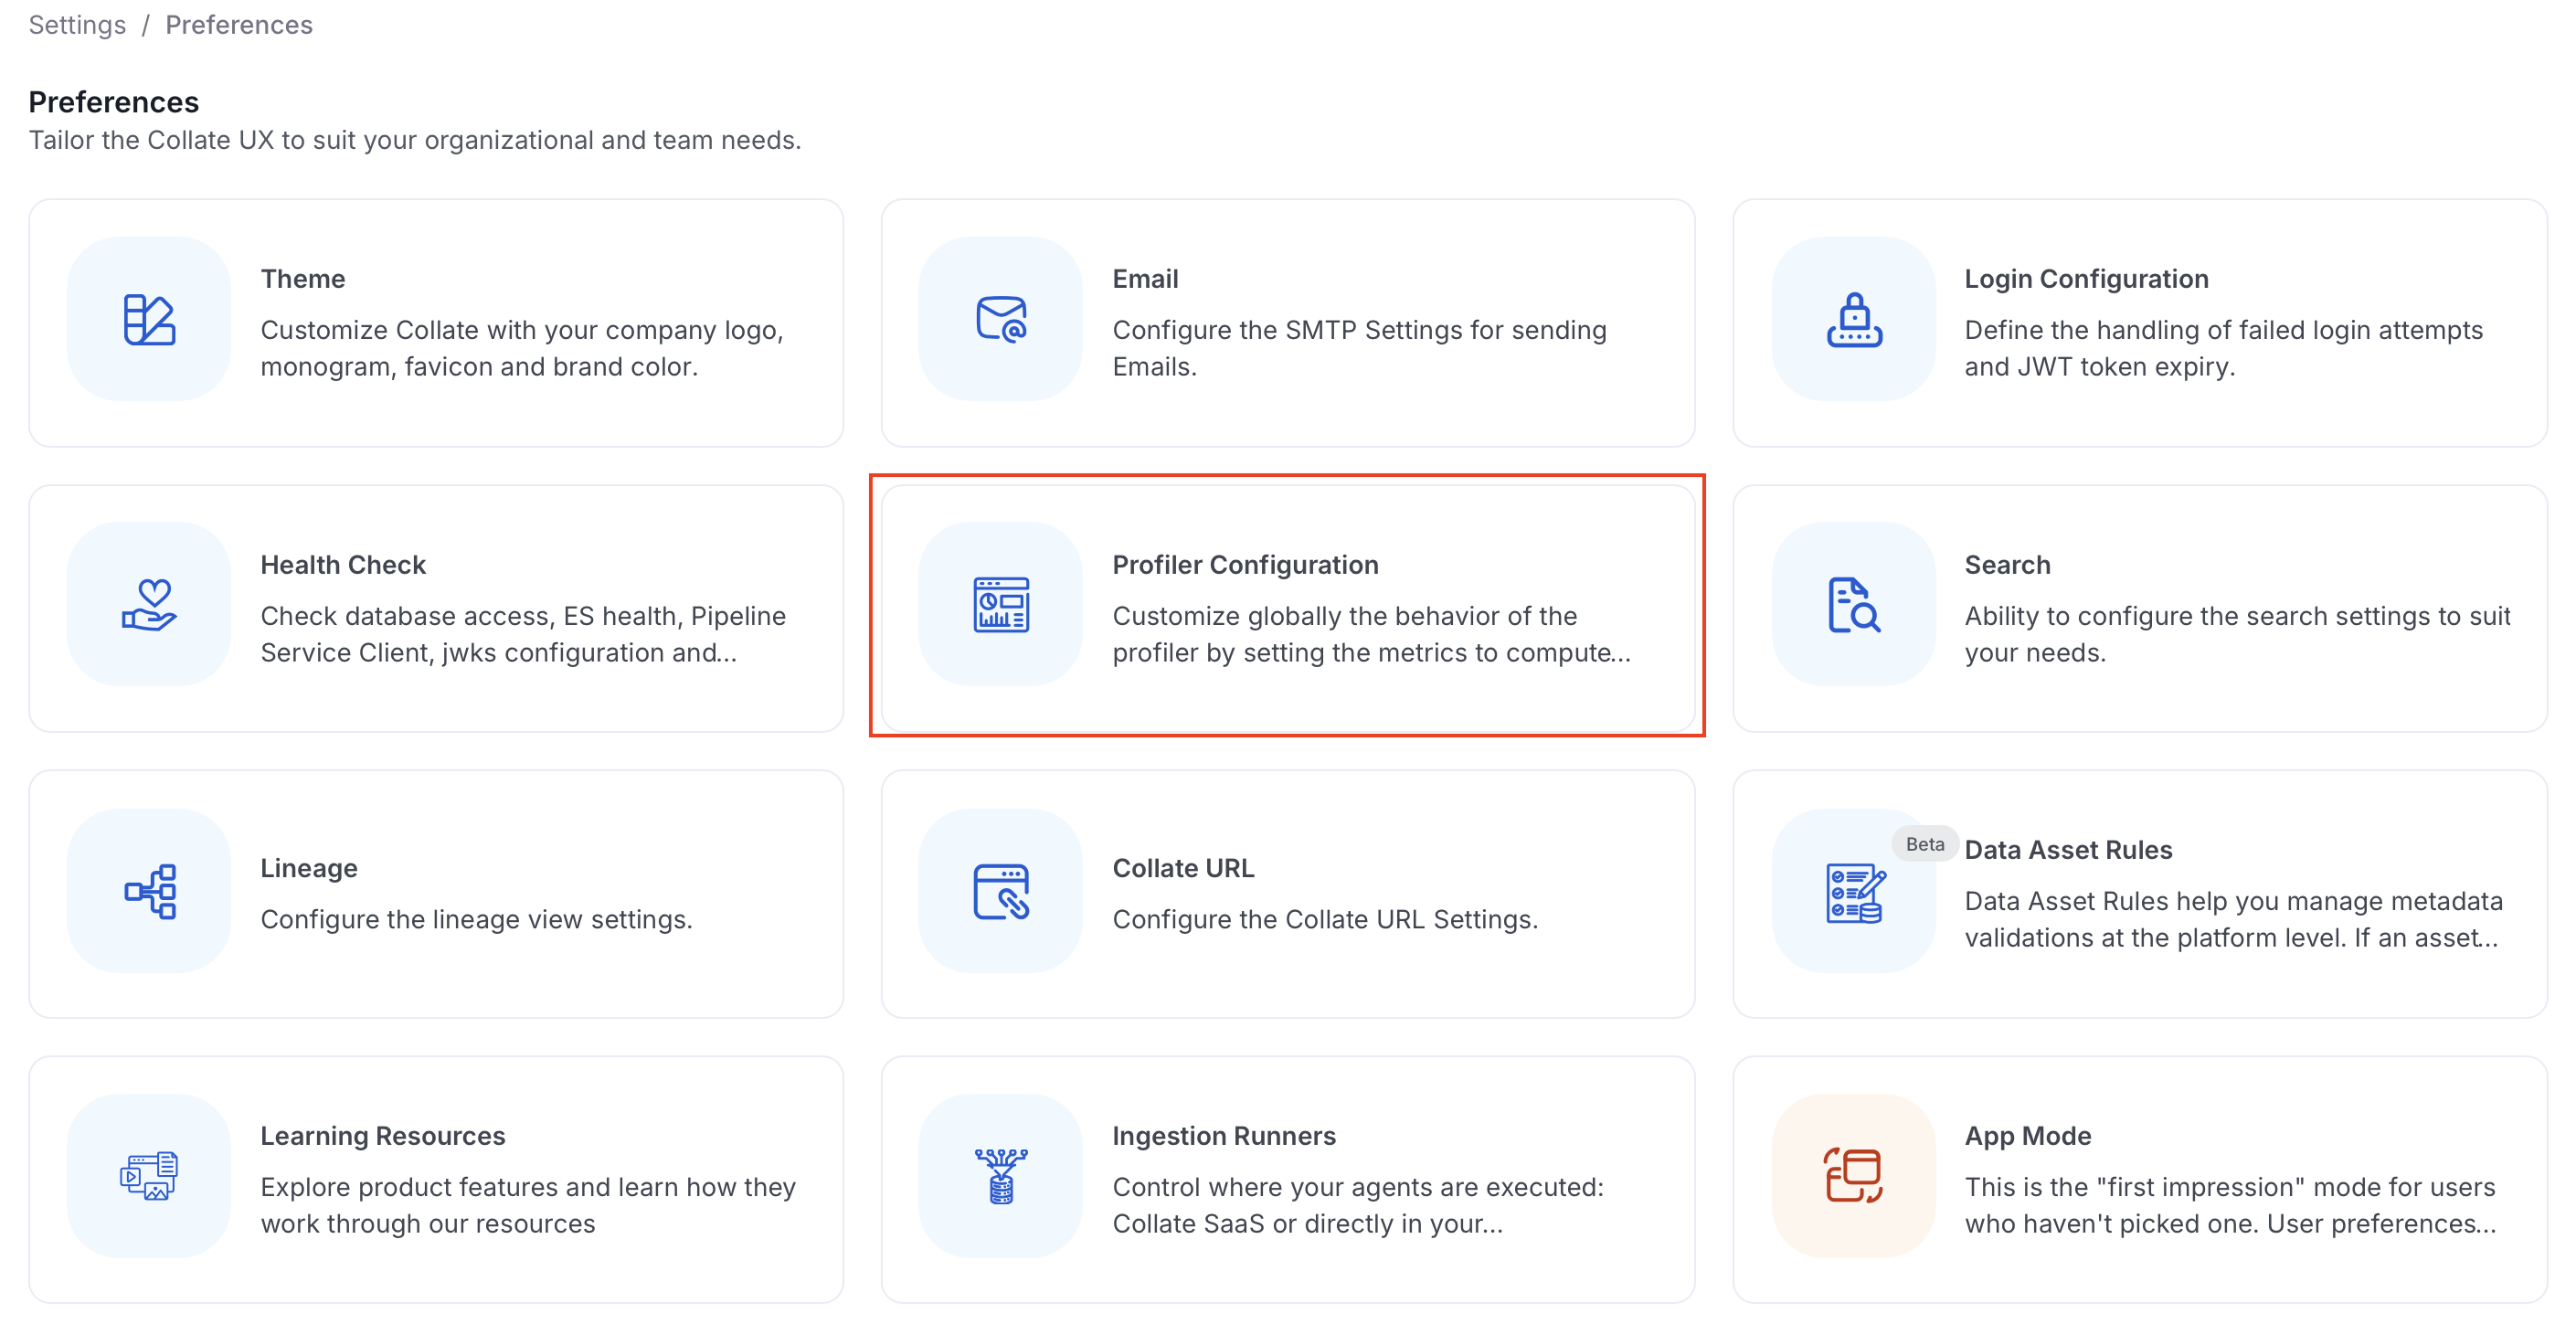Open the Theme card title
2576x1324 pixels.
click(x=303, y=278)
